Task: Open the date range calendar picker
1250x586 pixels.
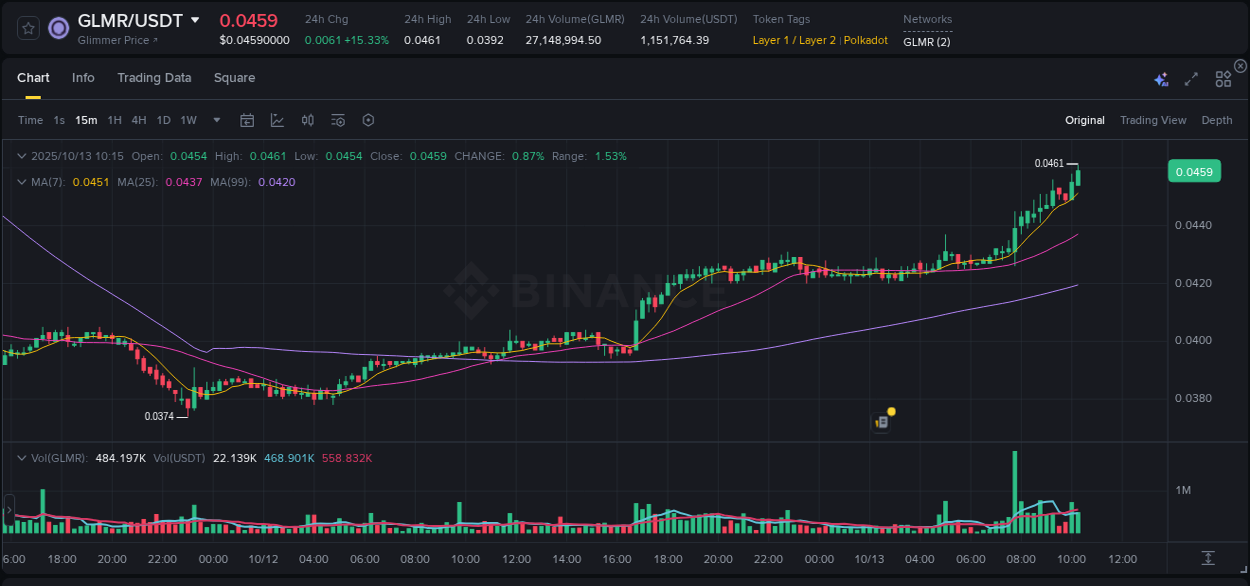Action: [247, 119]
